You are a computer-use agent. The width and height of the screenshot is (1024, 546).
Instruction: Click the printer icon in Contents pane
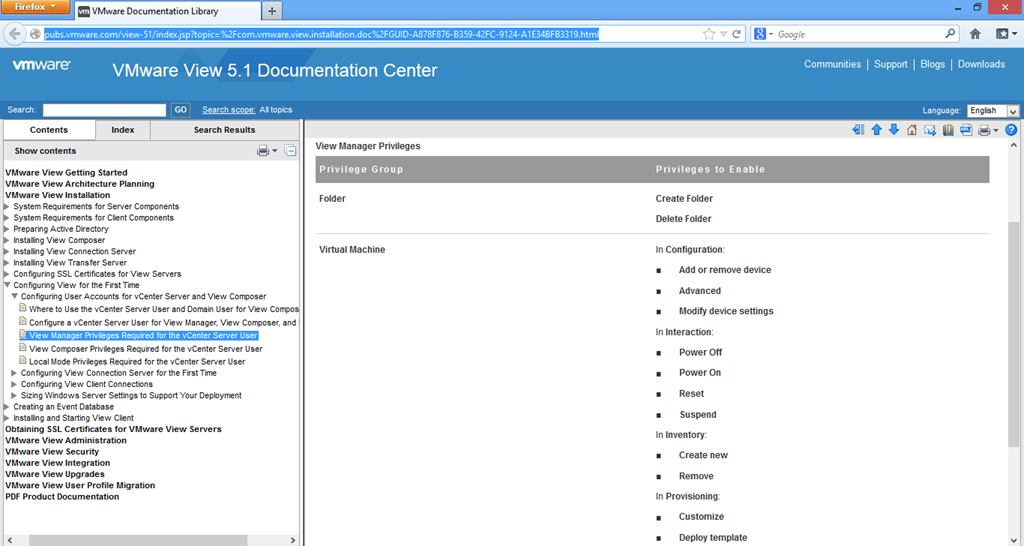click(x=263, y=151)
